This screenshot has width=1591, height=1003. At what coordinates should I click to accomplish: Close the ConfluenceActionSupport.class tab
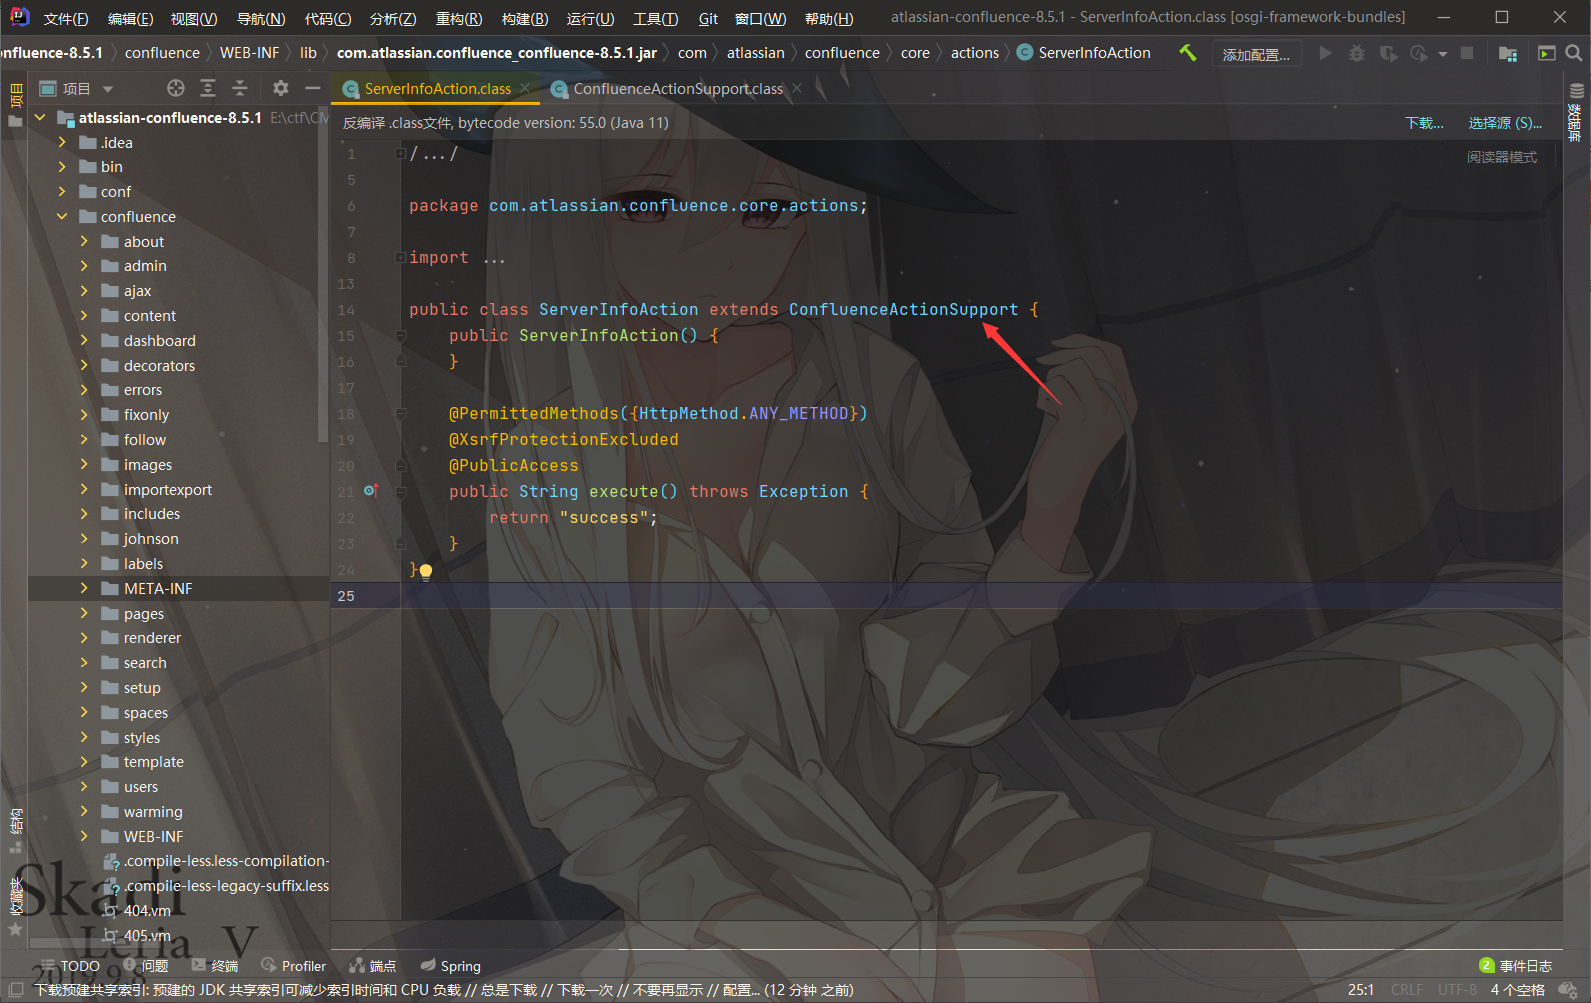pyautogui.click(x=797, y=88)
